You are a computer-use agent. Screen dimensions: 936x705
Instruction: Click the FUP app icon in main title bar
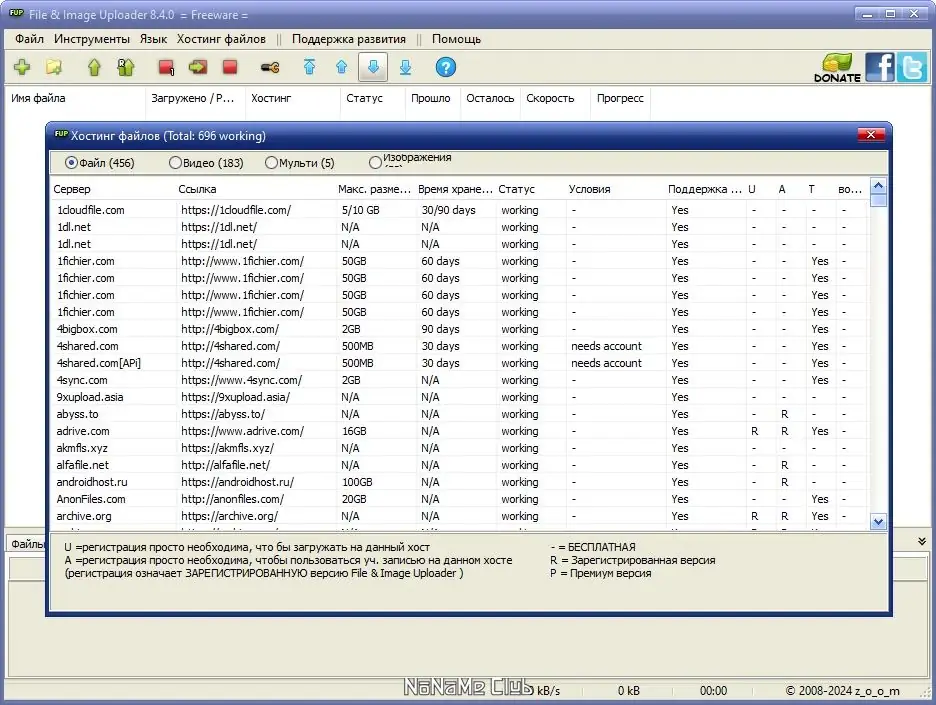click(x=17, y=13)
